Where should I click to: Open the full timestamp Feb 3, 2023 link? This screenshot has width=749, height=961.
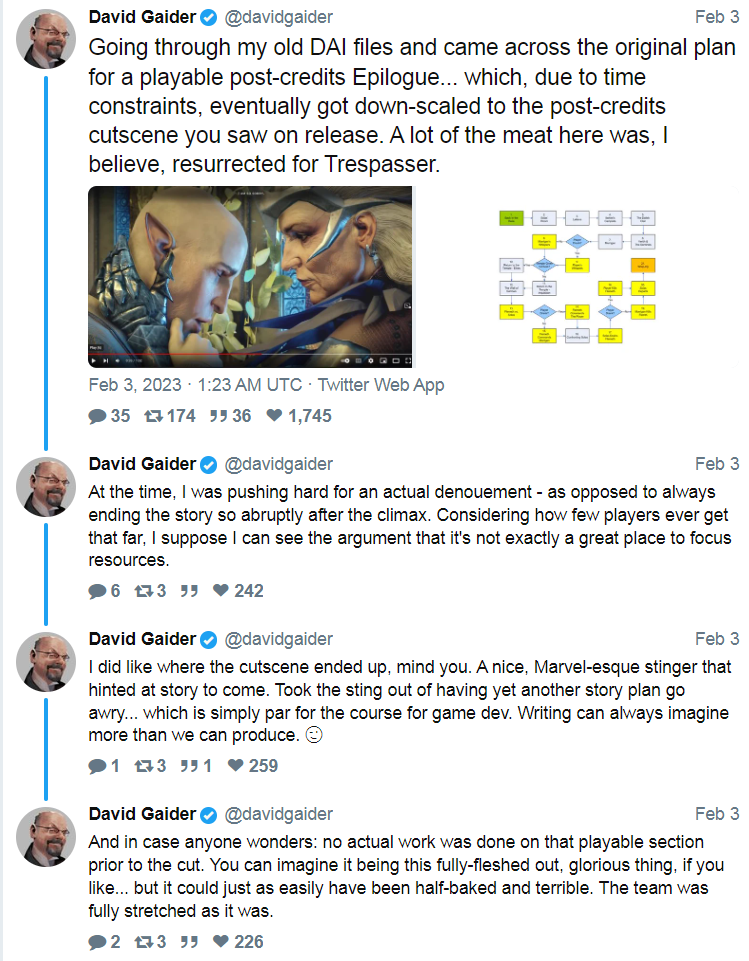184,385
